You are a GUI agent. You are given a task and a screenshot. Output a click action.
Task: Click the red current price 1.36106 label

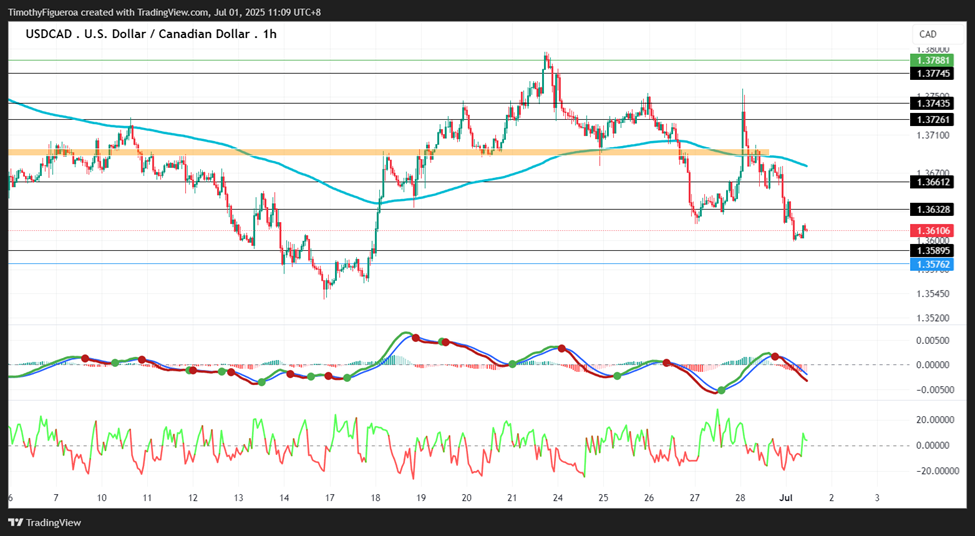click(931, 231)
